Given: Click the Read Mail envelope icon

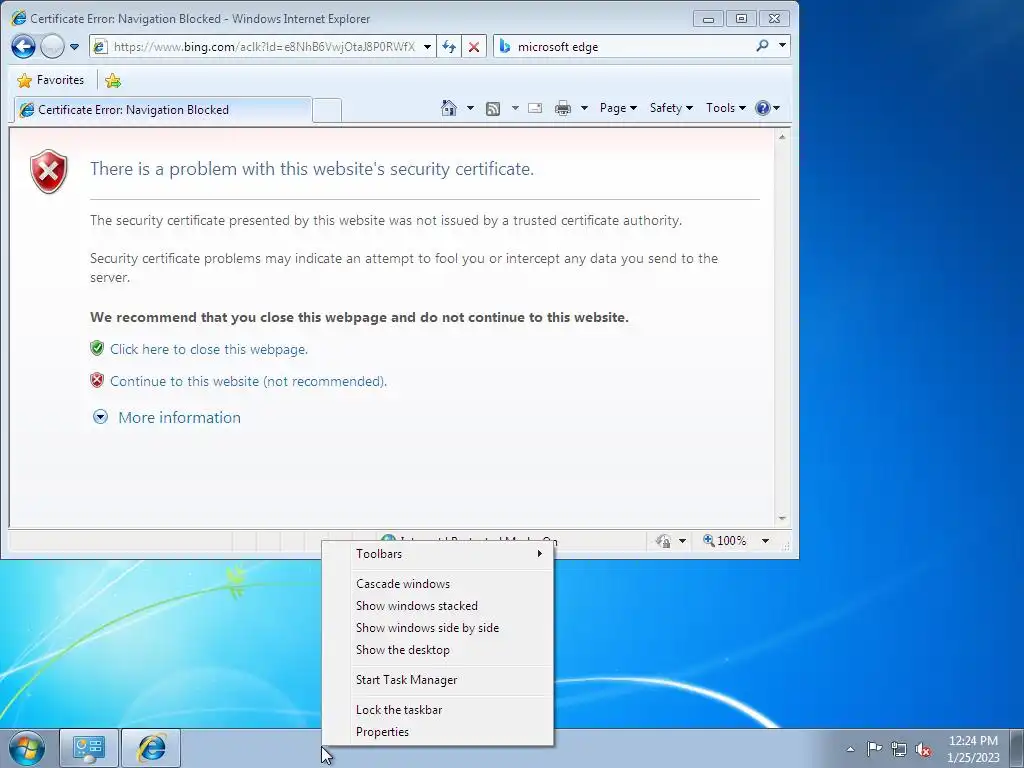Looking at the screenshot, I should (x=535, y=108).
